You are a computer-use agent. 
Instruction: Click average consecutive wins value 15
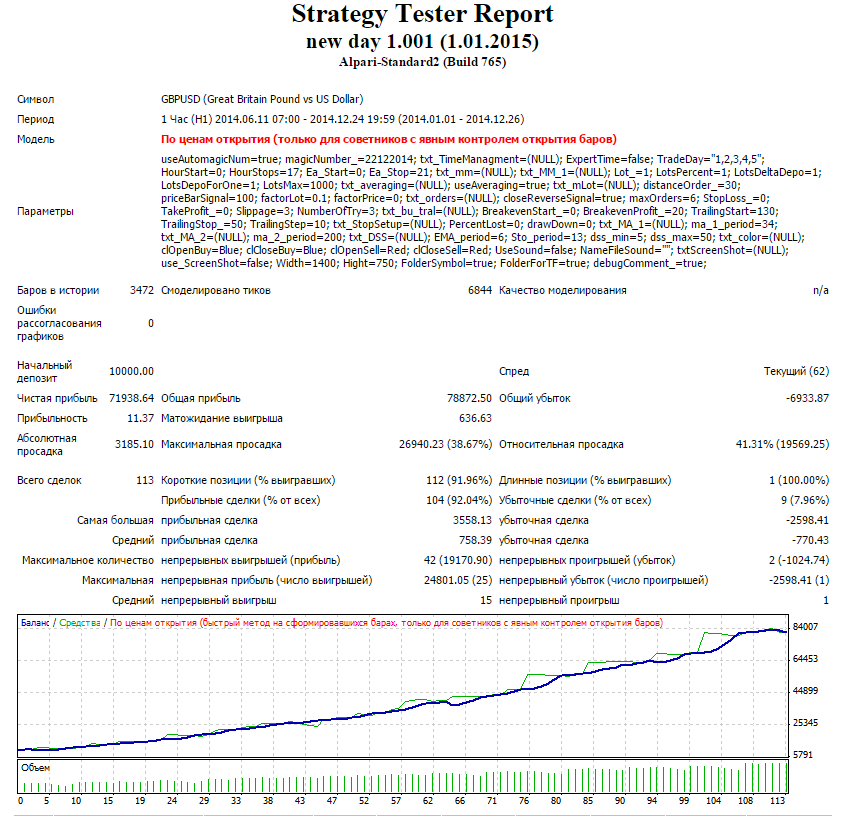point(486,600)
